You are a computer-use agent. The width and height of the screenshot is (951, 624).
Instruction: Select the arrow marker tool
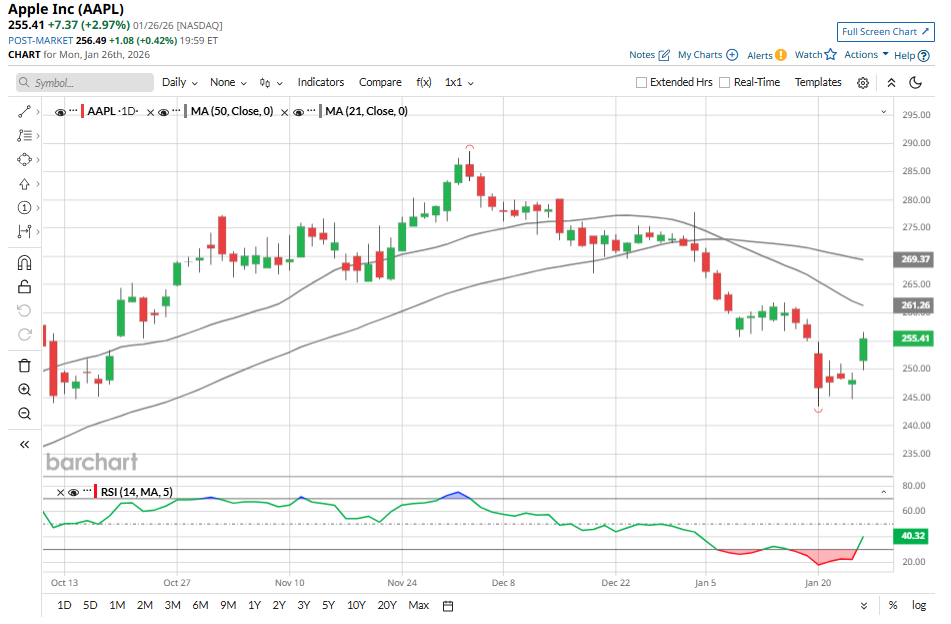(x=24, y=184)
